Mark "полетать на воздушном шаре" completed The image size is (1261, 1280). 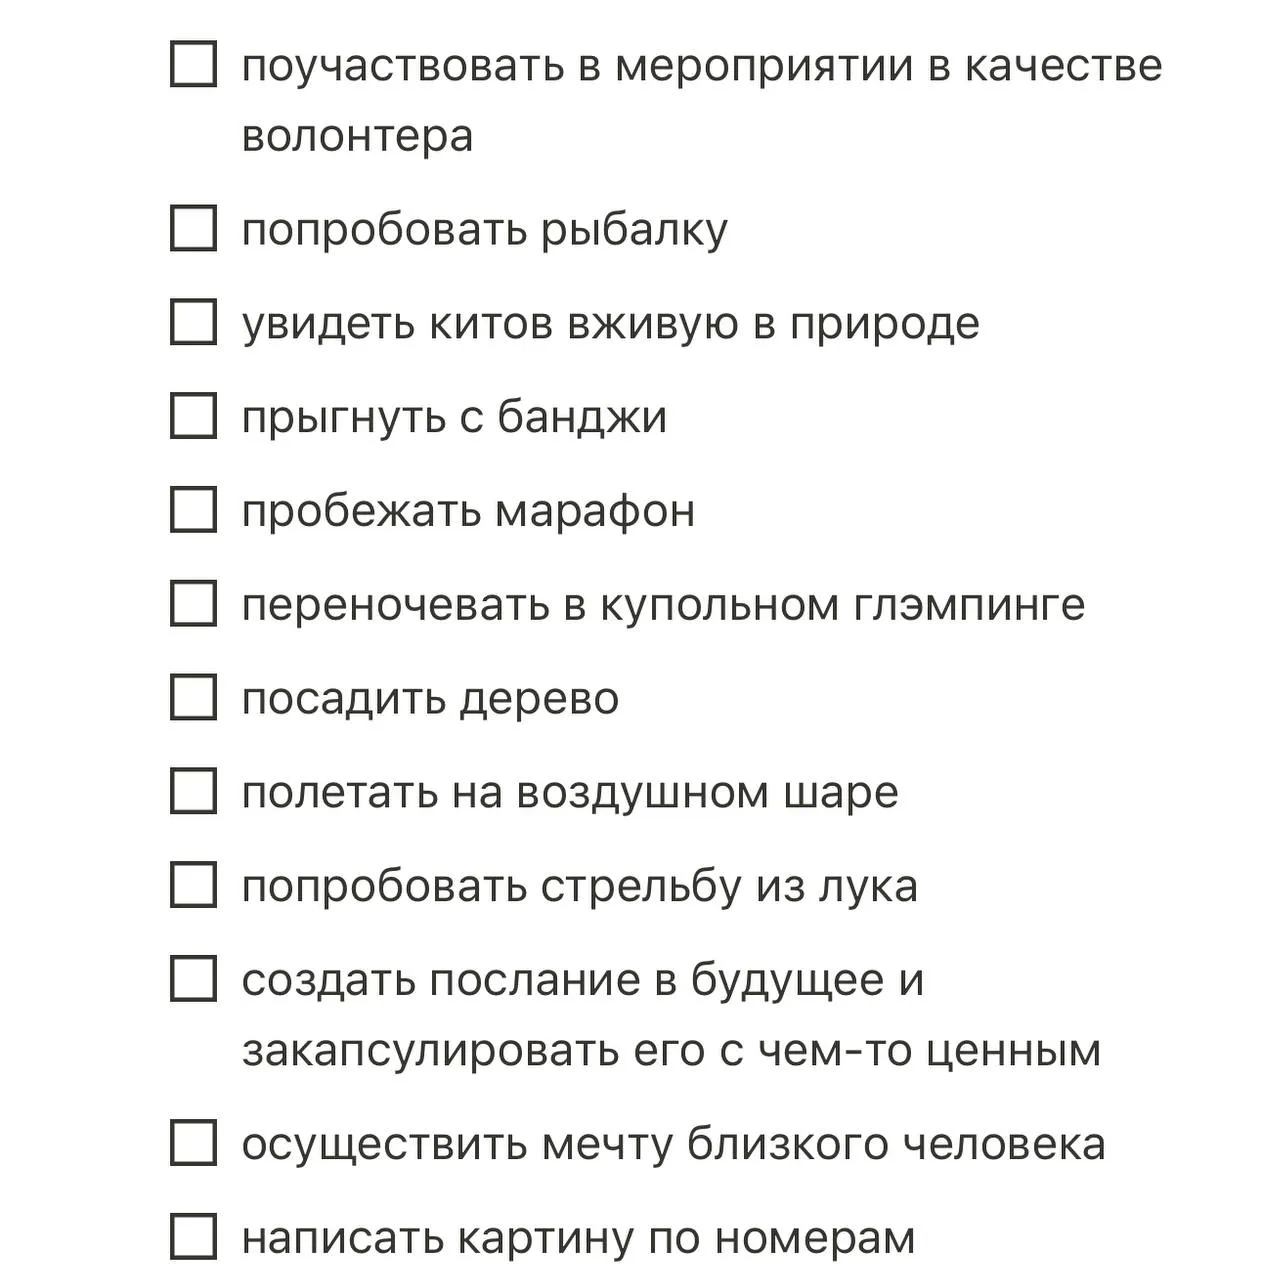[x=193, y=791]
